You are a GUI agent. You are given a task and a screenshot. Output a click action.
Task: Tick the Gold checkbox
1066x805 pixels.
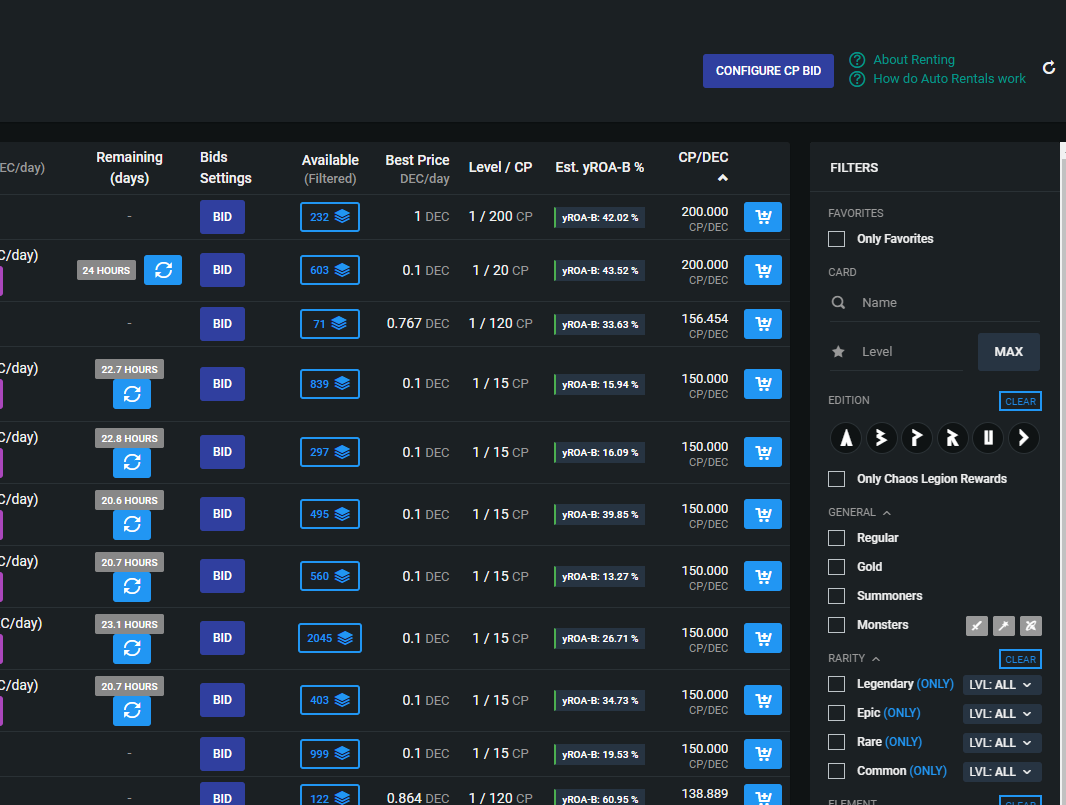[x=837, y=567]
